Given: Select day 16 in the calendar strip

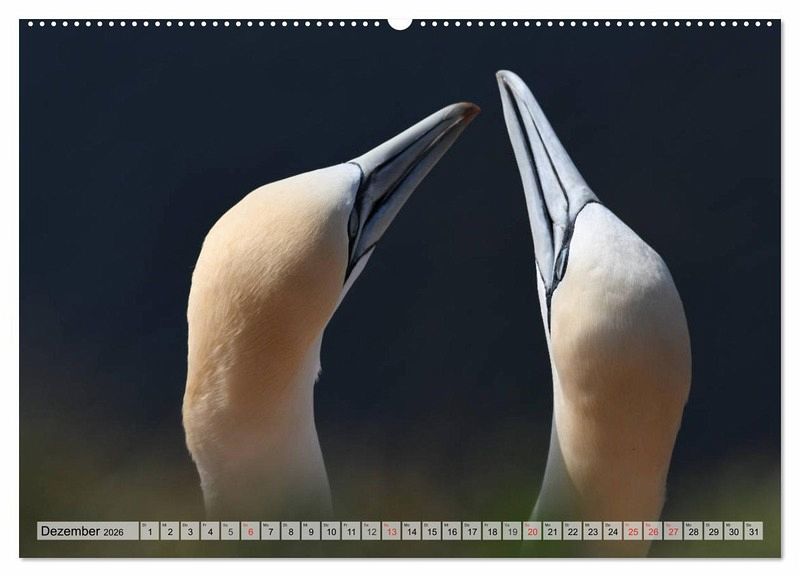Looking at the screenshot, I should 452,531.
